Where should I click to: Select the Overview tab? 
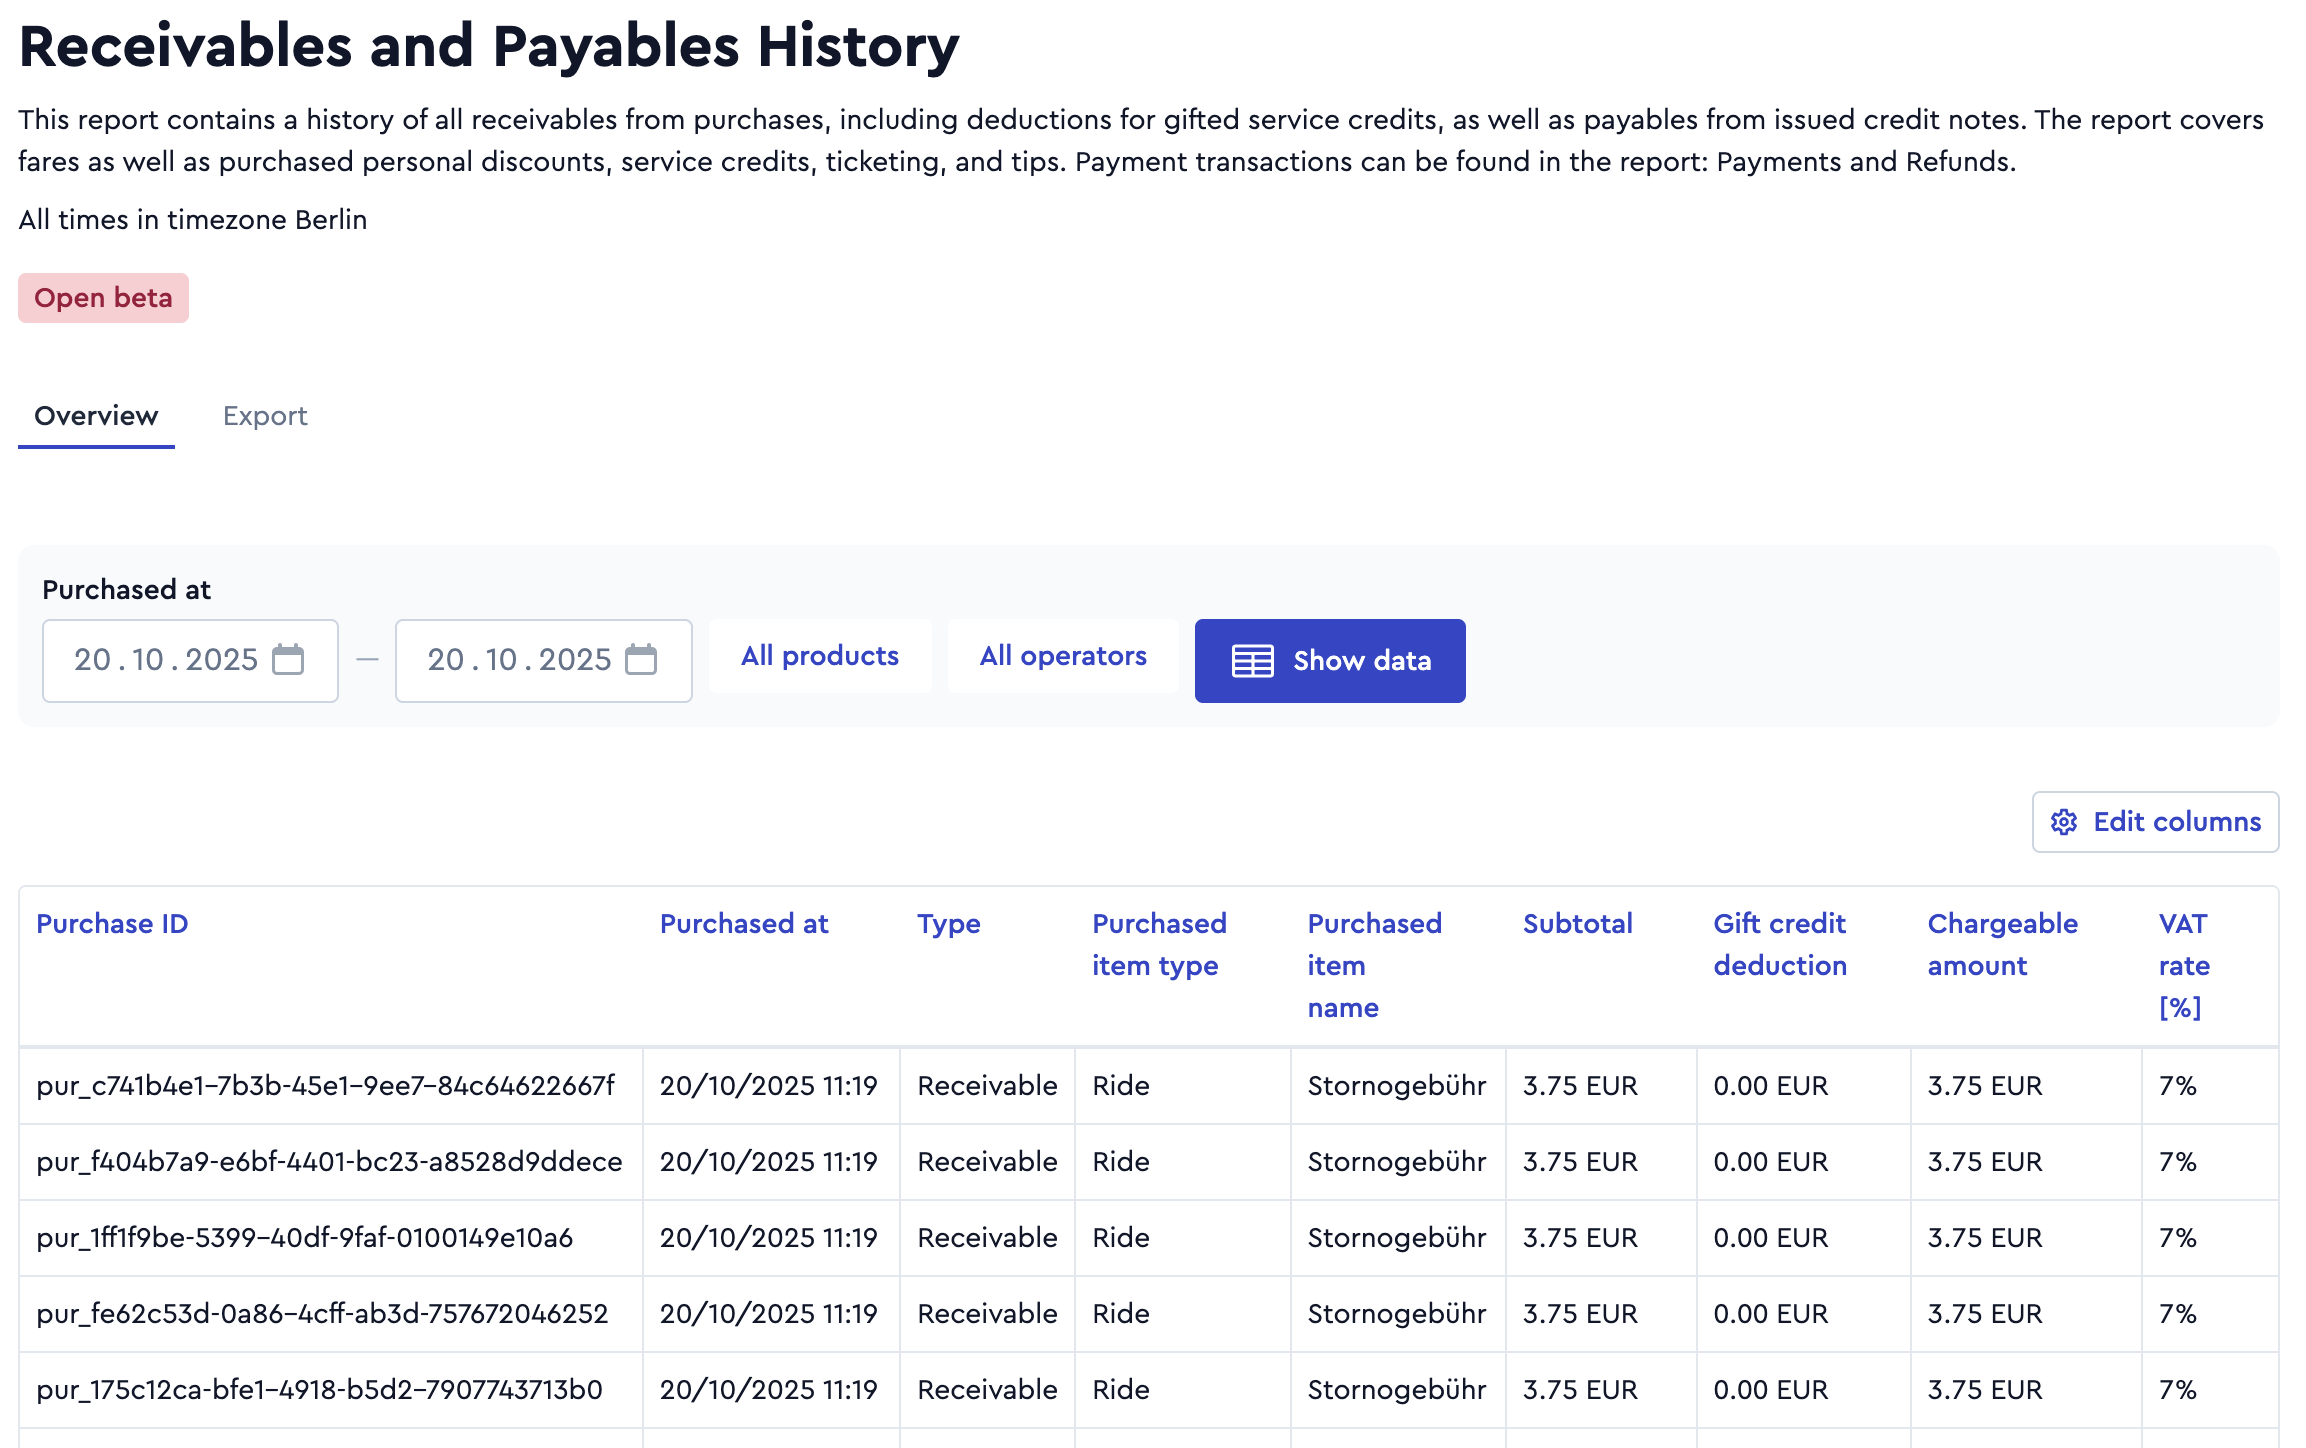[x=96, y=416]
